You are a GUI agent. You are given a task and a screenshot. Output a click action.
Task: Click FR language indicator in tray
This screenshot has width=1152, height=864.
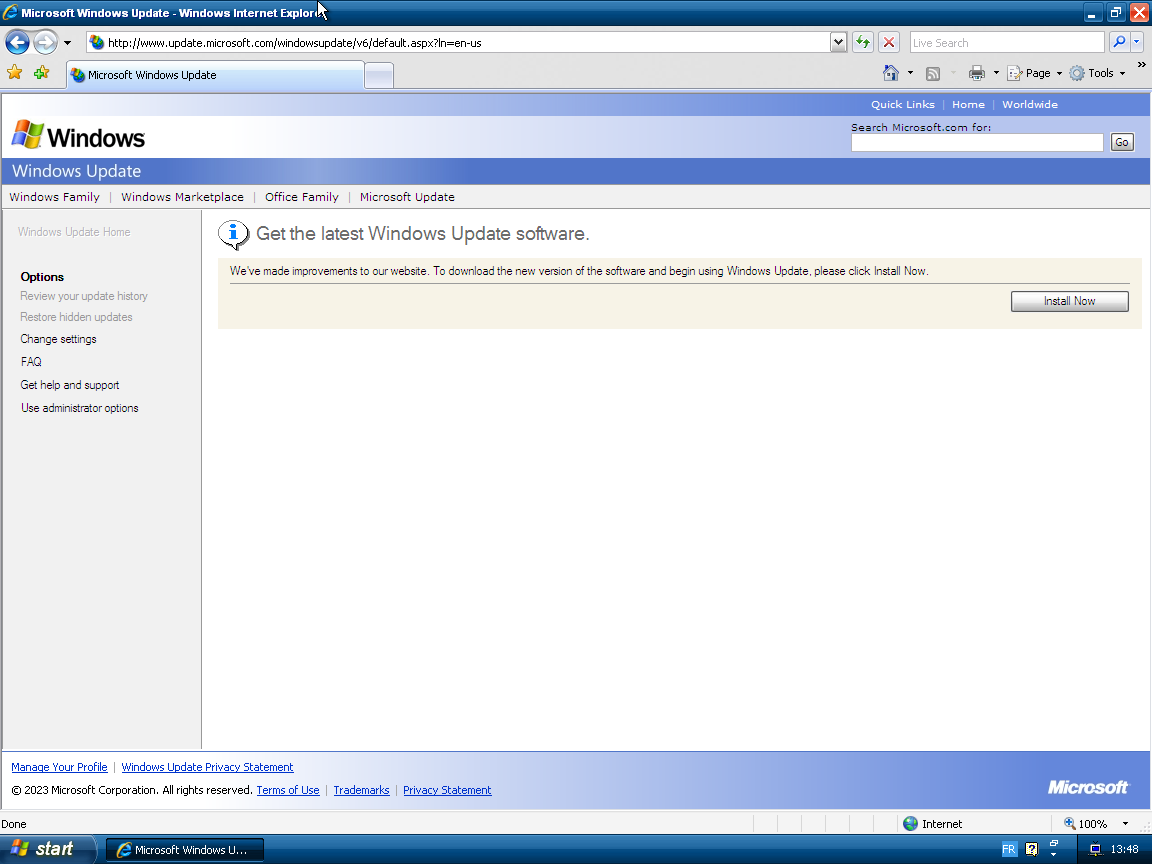point(1009,849)
